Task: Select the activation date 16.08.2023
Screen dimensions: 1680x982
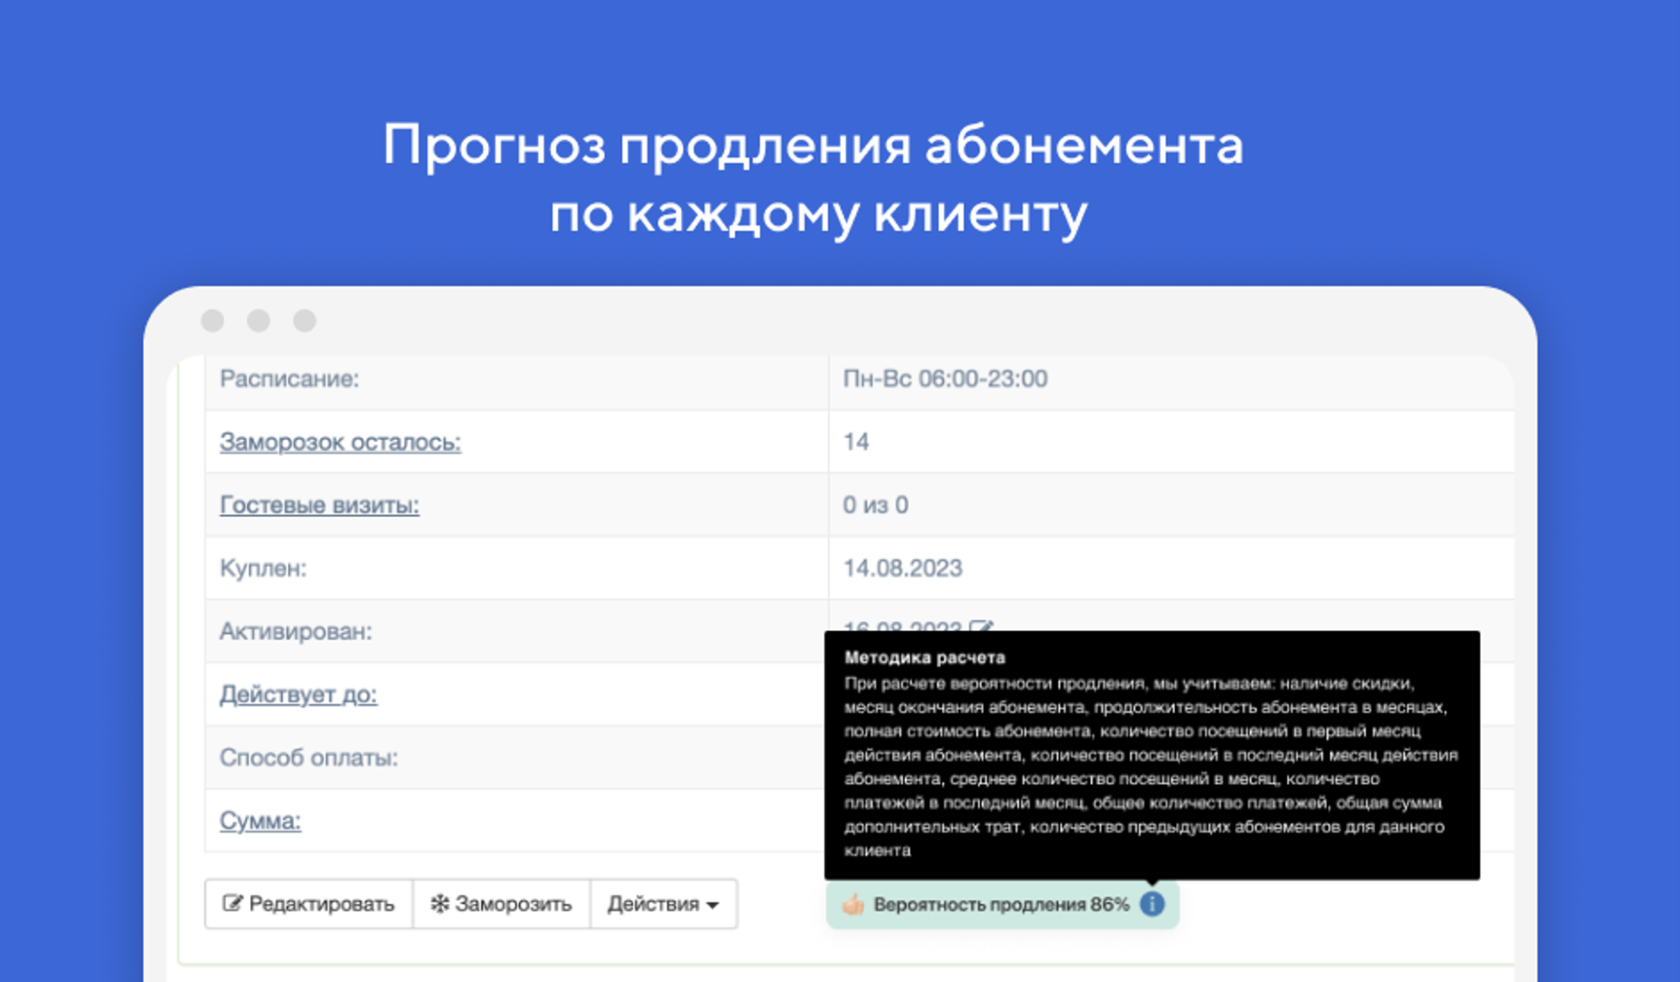Action: click(905, 625)
